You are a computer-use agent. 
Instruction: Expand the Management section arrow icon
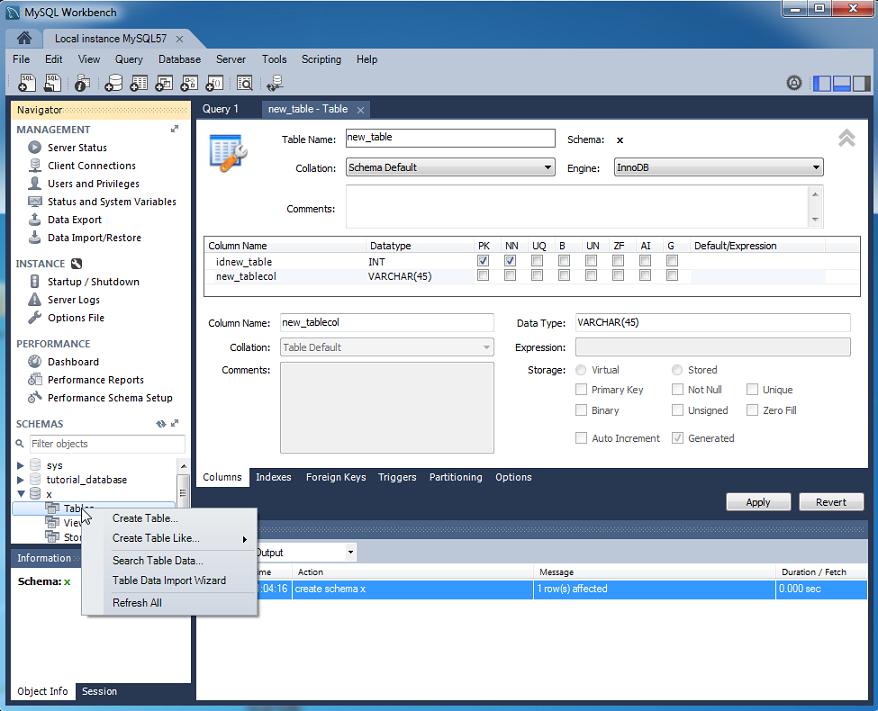[x=175, y=129]
